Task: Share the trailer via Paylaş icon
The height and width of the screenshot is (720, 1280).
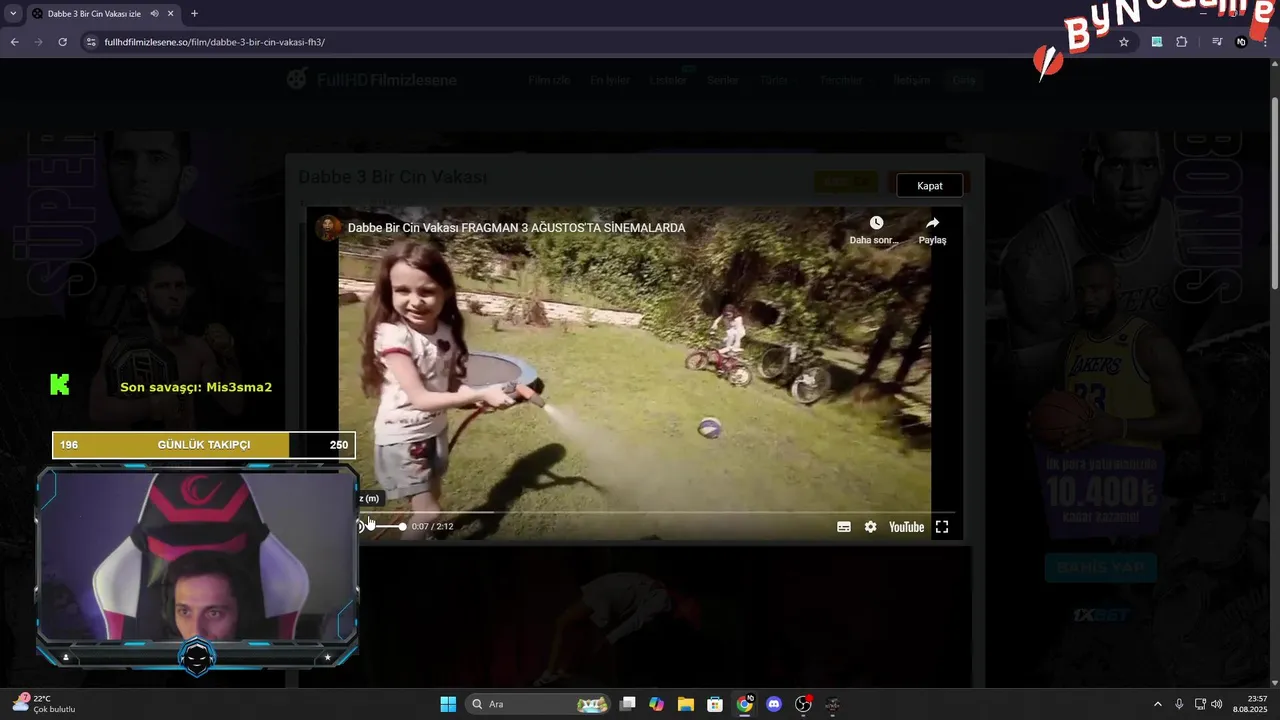Action: click(x=932, y=230)
